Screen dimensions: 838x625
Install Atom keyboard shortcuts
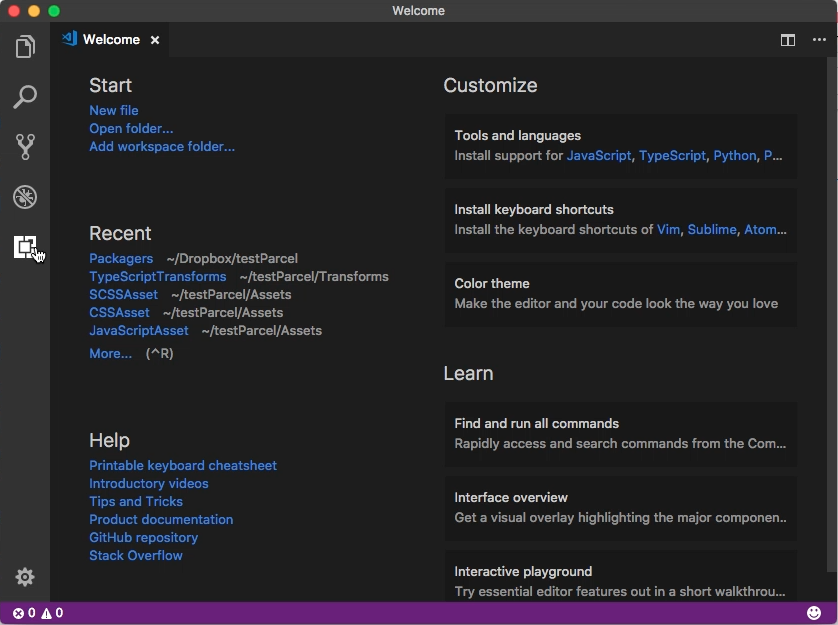761,230
